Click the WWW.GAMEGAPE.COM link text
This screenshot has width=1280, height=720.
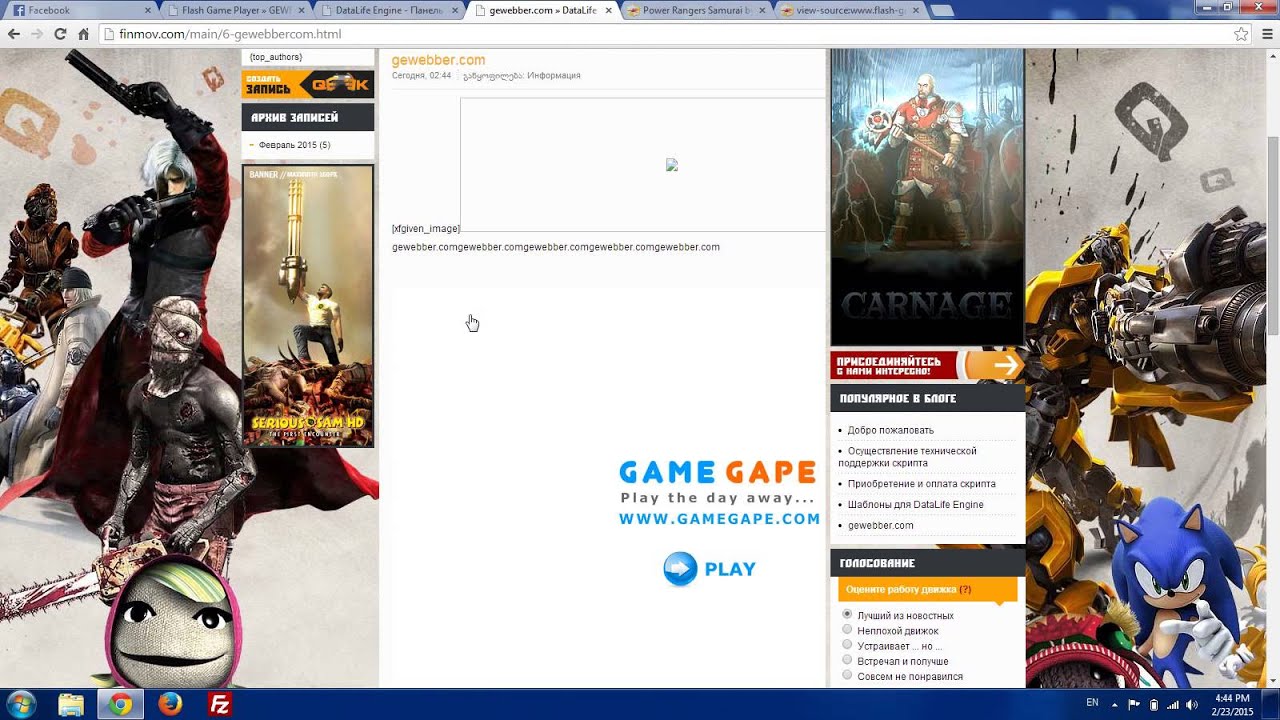coord(719,519)
